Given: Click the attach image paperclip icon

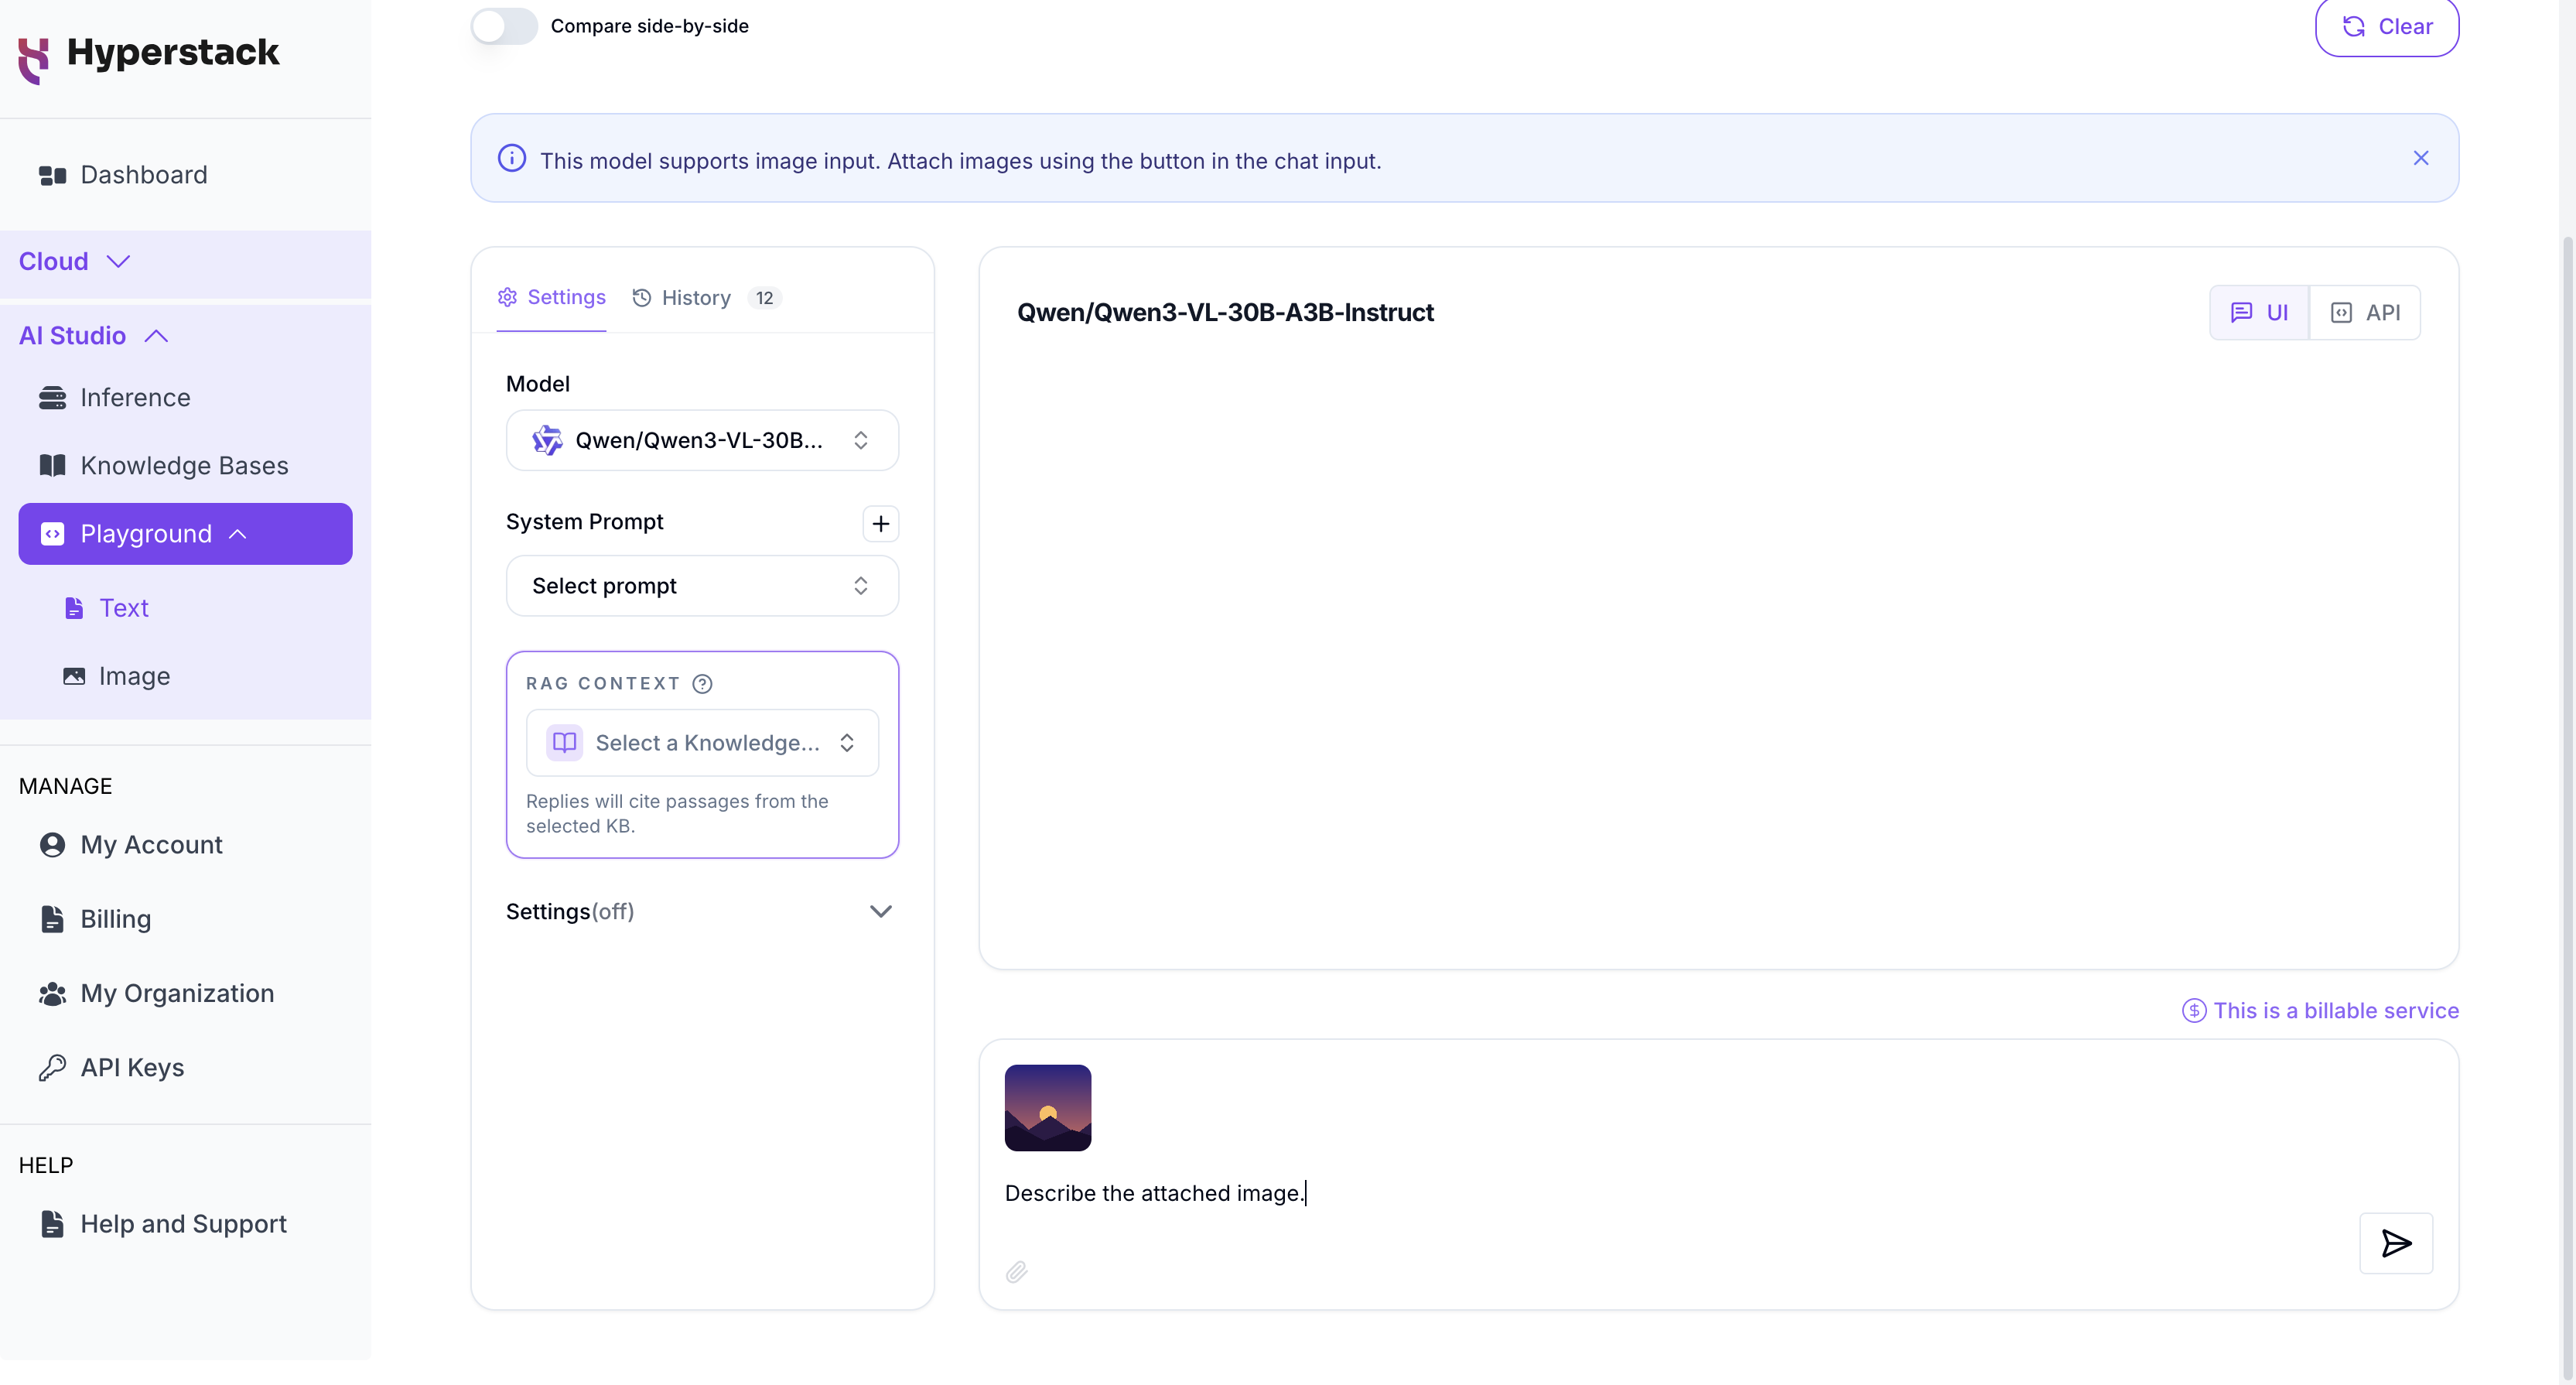Looking at the screenshot, I should tap(1016, 1271).
